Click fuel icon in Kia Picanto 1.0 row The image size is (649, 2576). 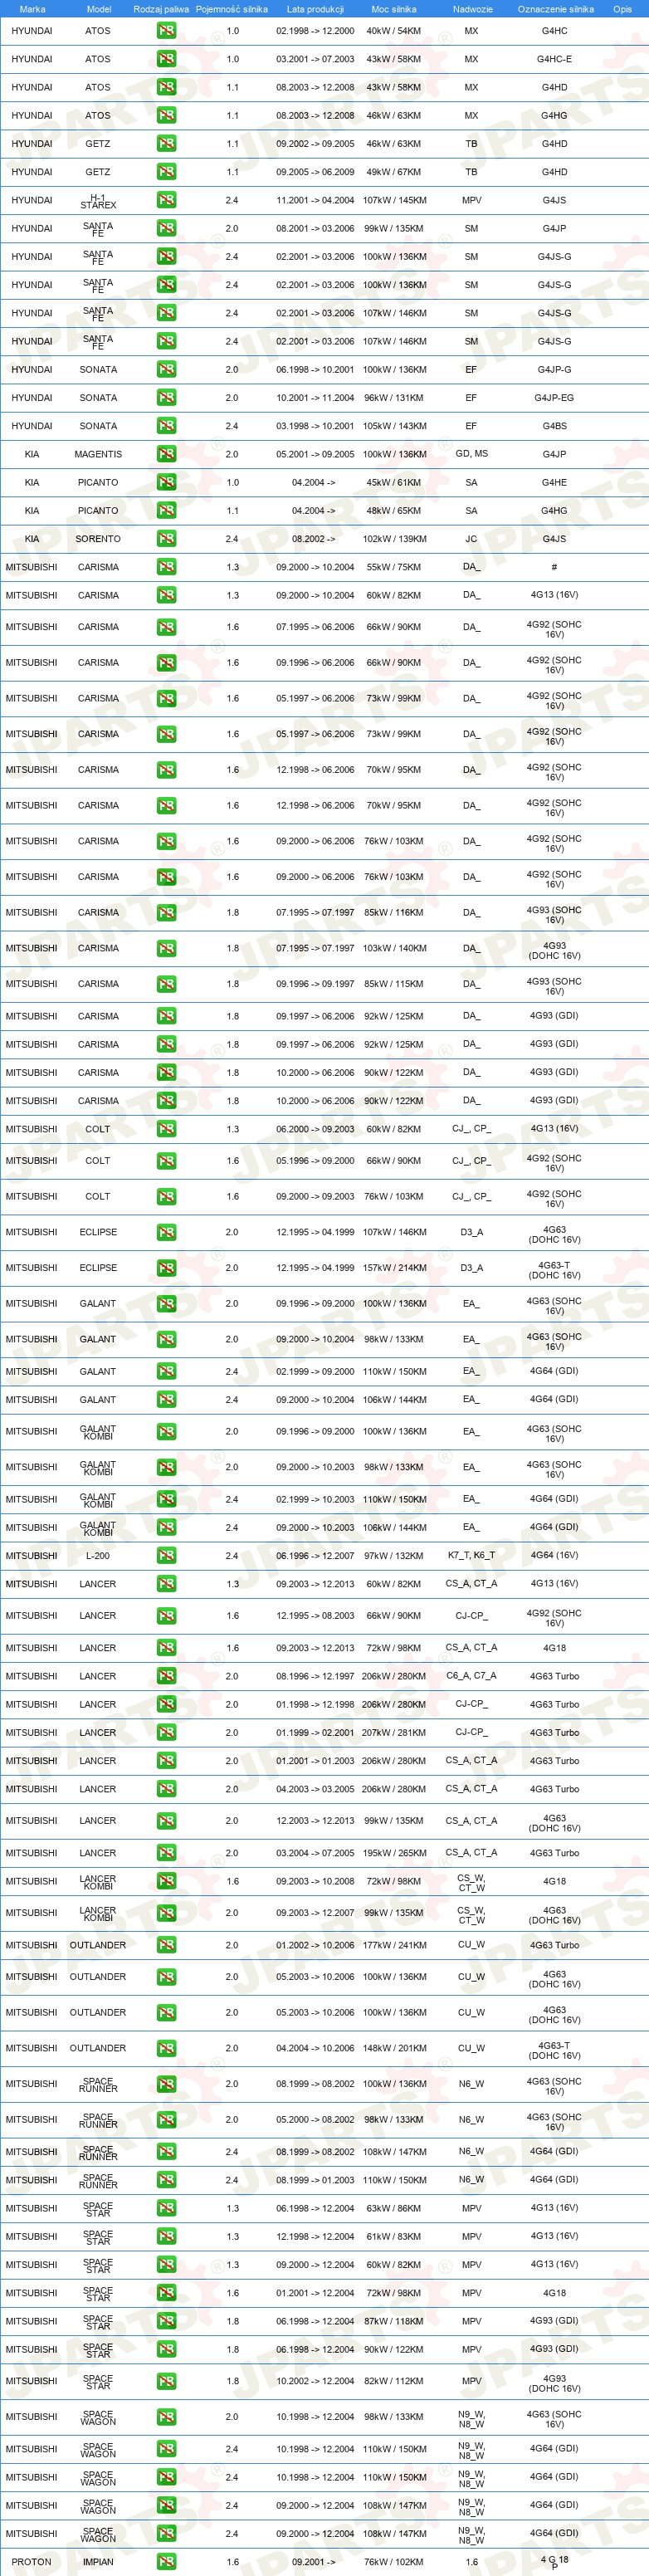166,482
